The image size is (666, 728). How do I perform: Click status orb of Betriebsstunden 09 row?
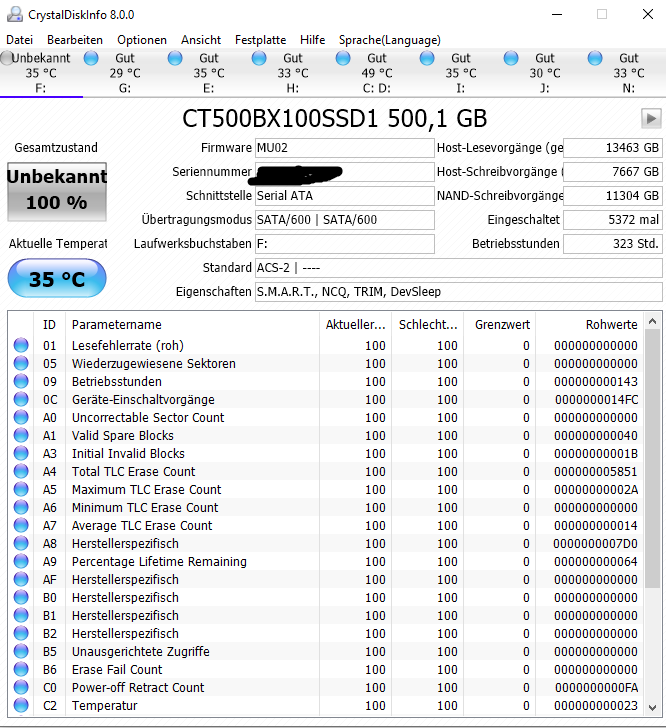click(21, 381)
